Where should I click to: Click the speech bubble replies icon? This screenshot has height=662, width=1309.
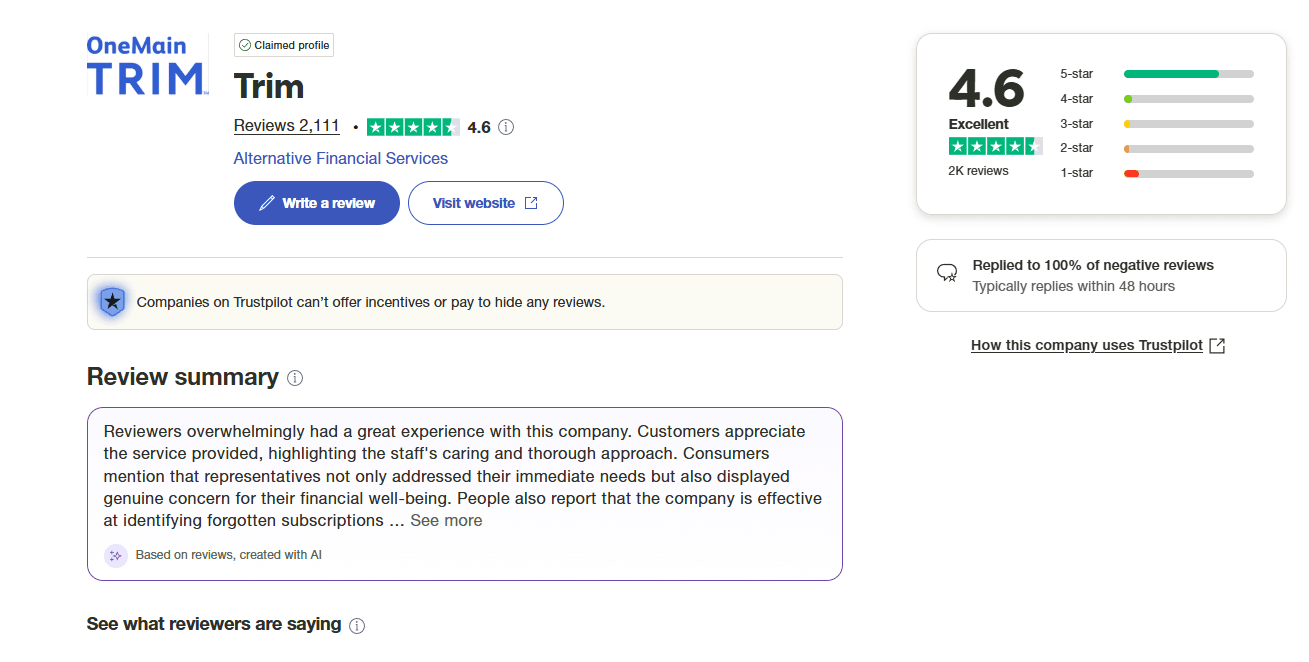click(947, 273)
